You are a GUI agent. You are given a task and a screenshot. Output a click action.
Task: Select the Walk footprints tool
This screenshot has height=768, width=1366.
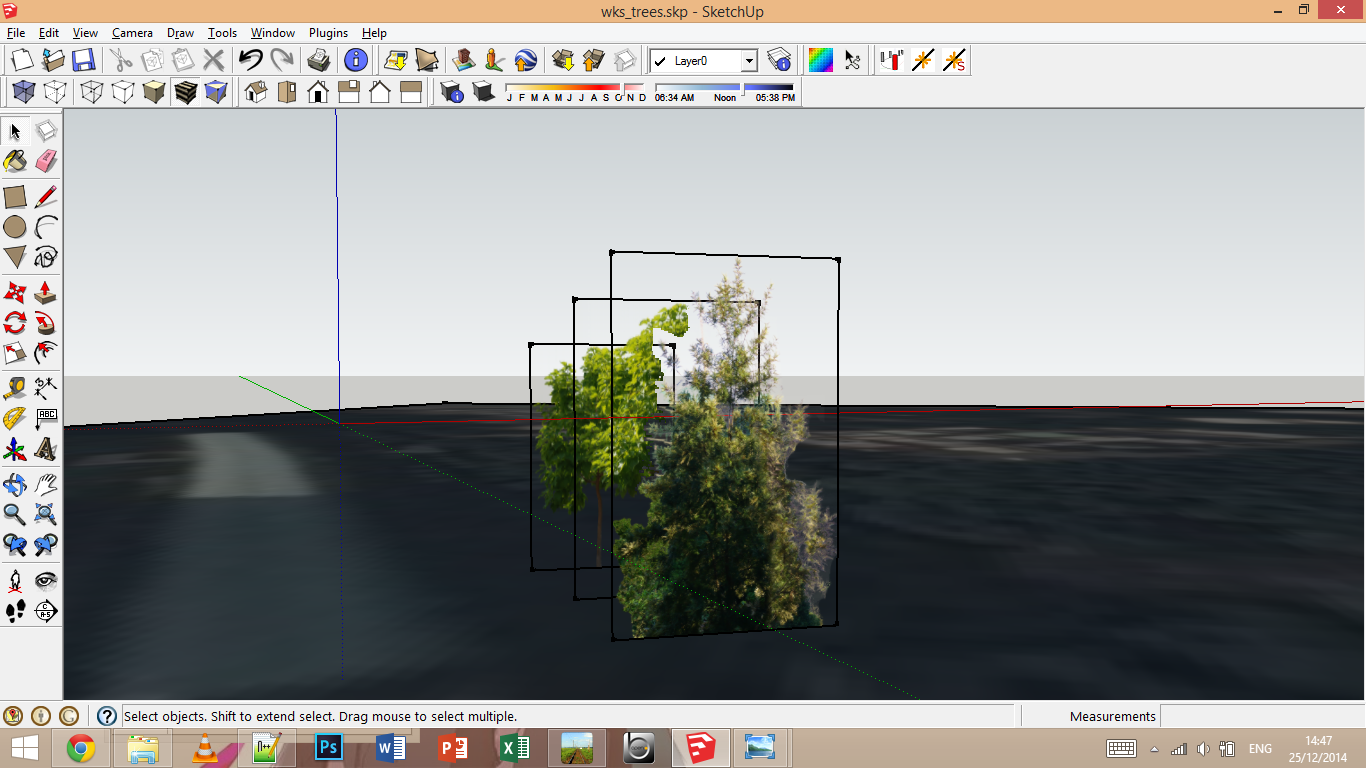click(x=15, y=611)
